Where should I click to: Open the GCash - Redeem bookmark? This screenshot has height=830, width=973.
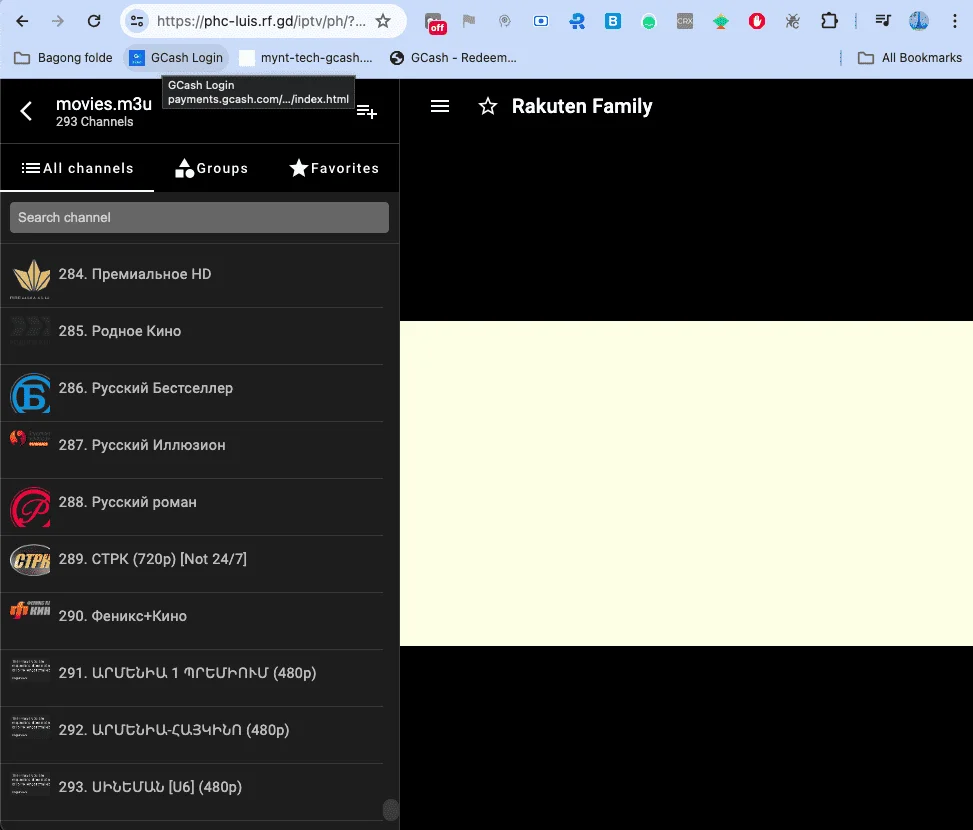453,58
